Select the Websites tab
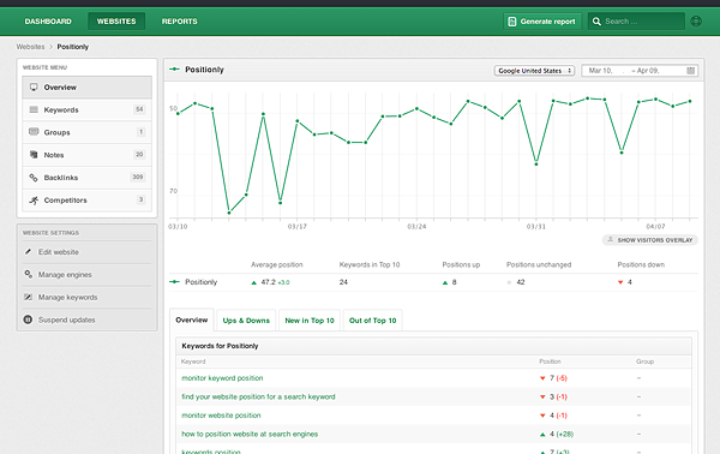 tap(116, 21)
